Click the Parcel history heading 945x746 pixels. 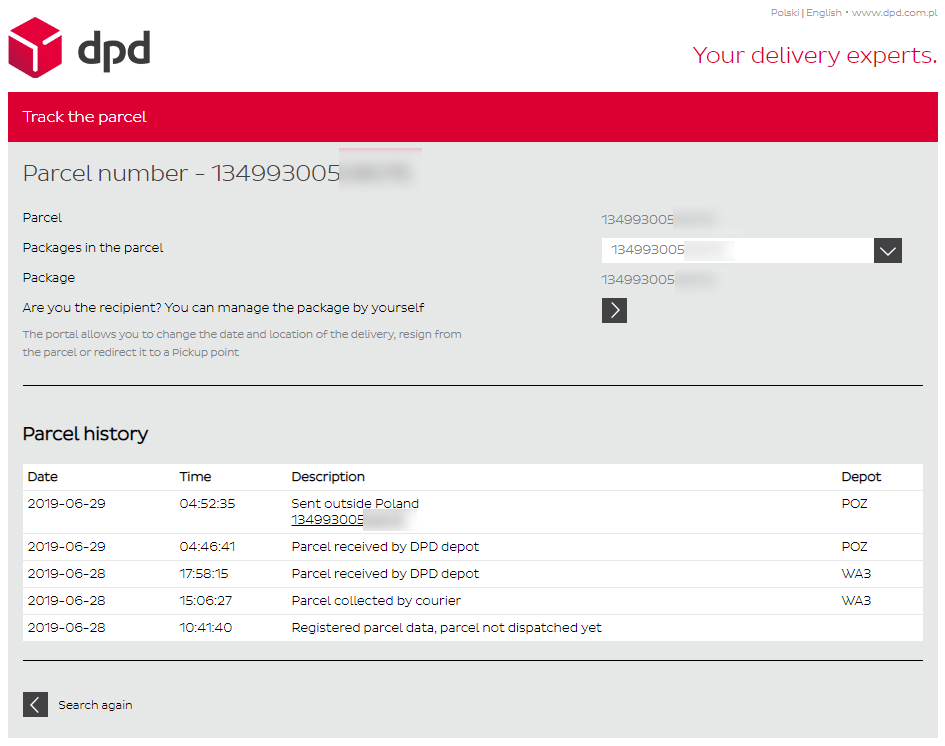(x=85, y=434)
